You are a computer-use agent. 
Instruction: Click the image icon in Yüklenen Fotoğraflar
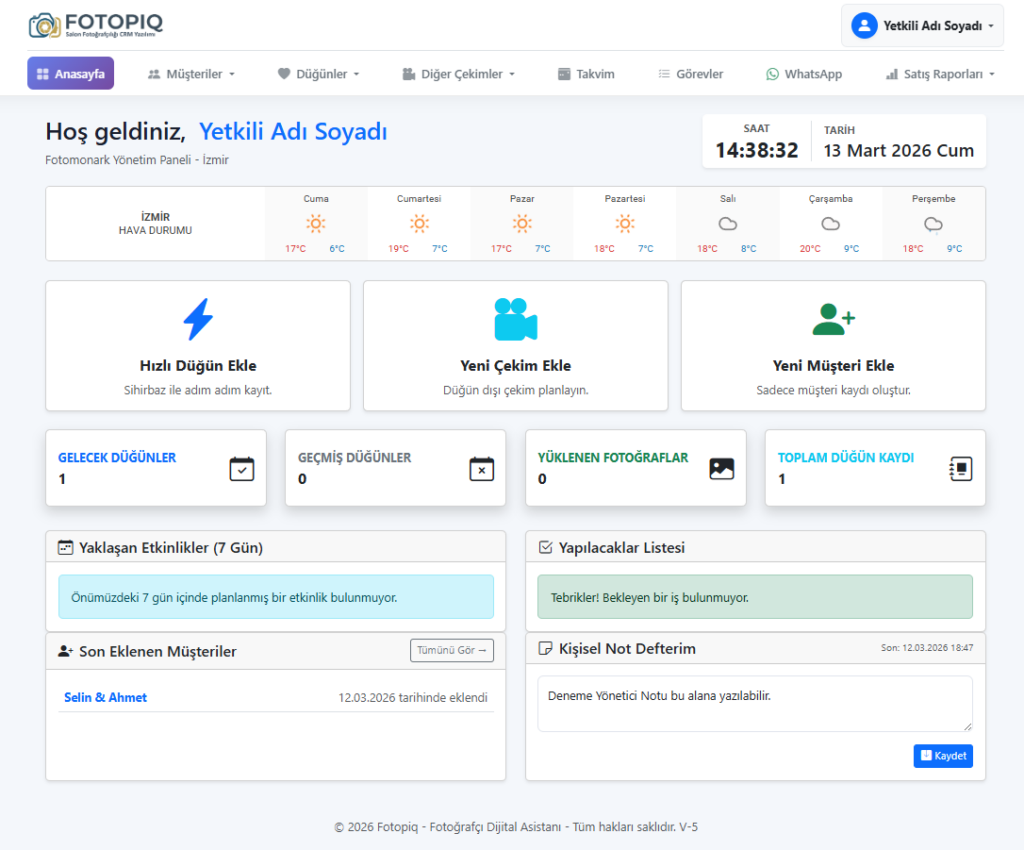pos(722,468)
